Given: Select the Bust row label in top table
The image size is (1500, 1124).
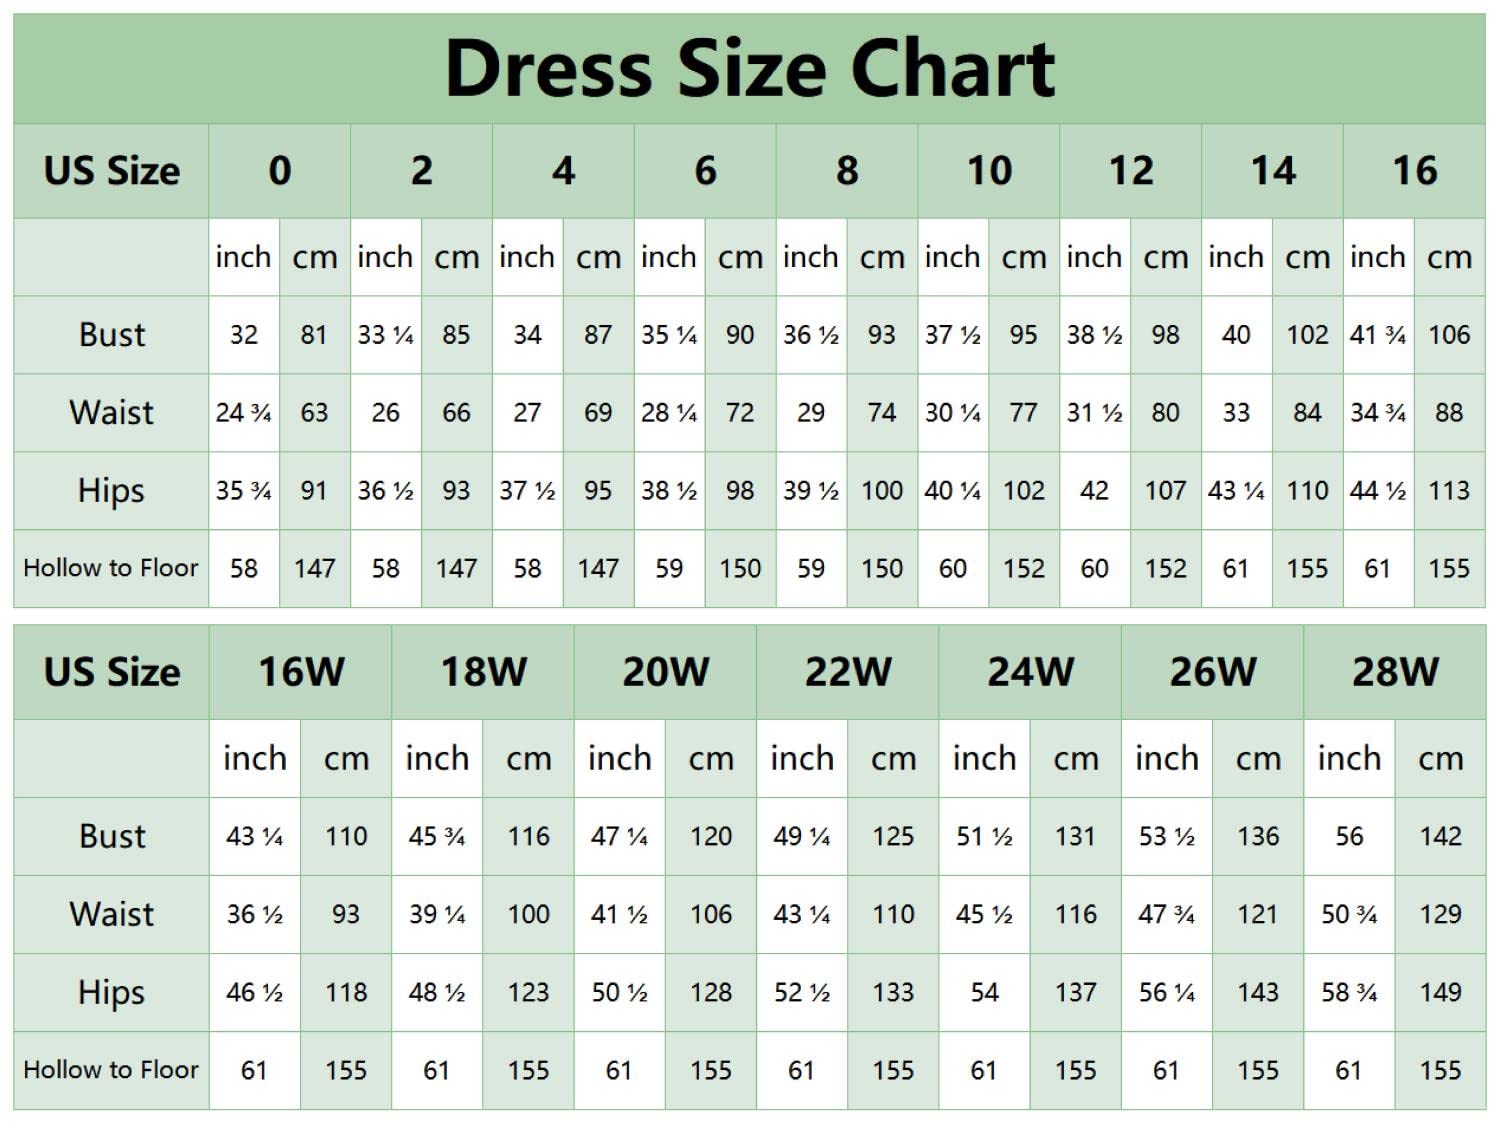Looking at the screenshot, I should [x=112, y=335].
